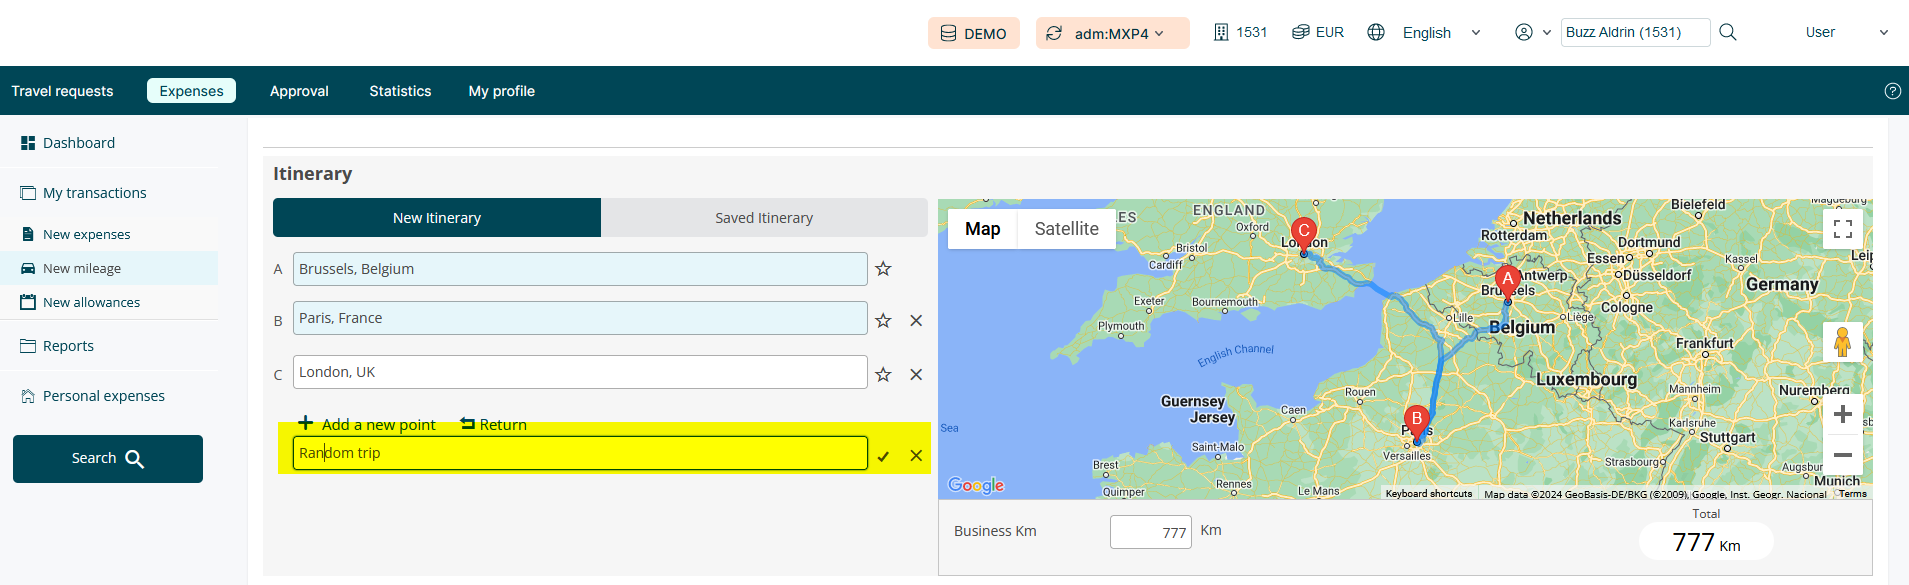
Task: Favorite the Brussels, Belgium waypoint star
Action: click(883, 269)
